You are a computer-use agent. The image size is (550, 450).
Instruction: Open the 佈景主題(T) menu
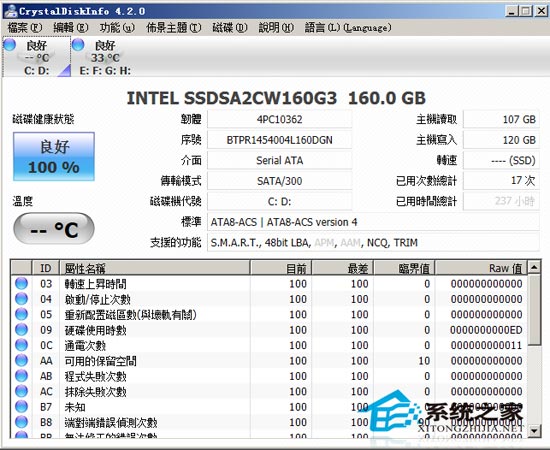point(174,27)
